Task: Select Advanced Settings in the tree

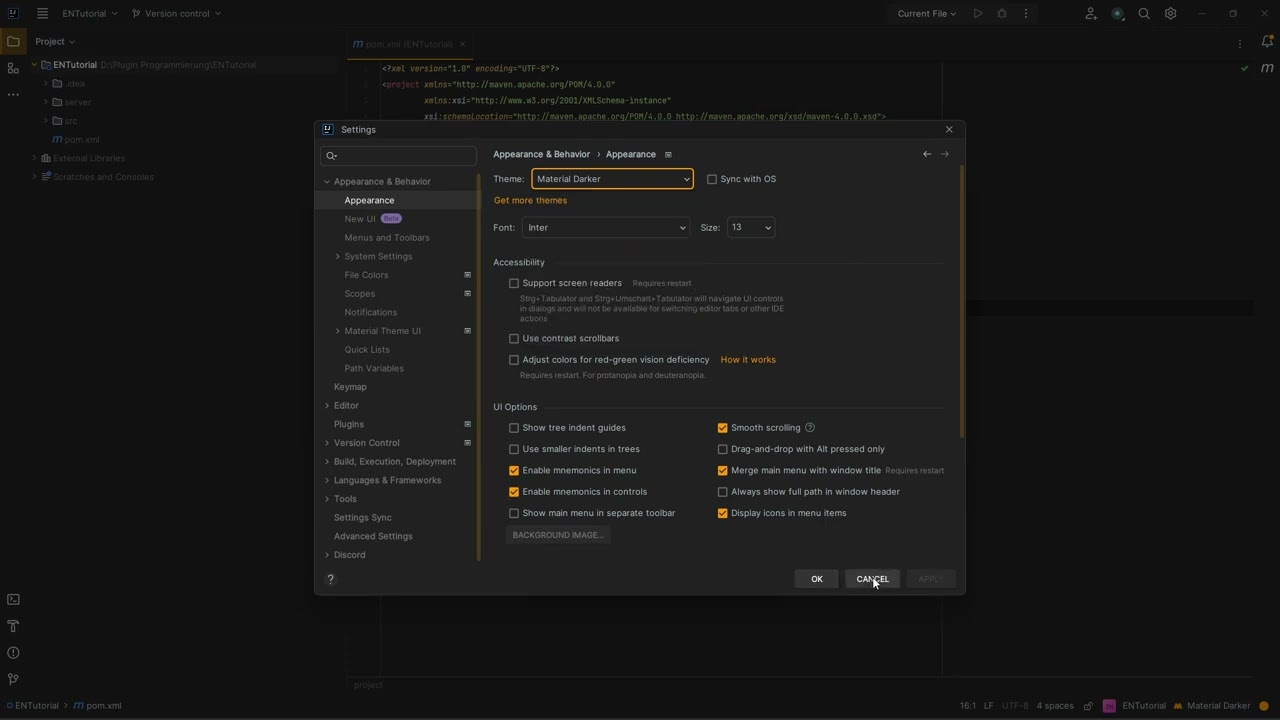Action: tap(373, 537)
